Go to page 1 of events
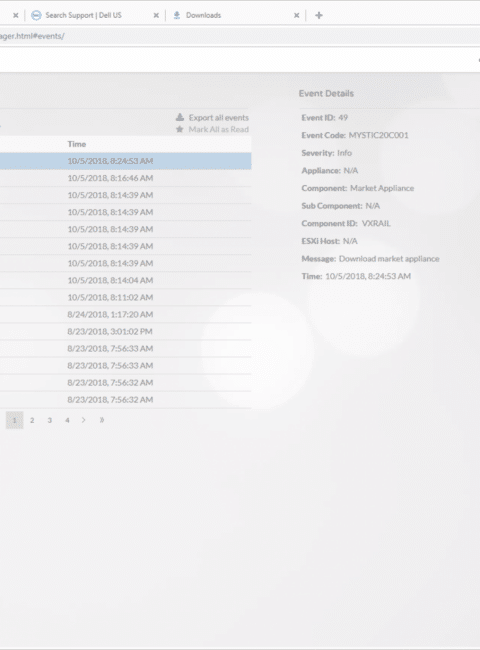The width and height of the screenshot is (480, 650). [15, 420]
